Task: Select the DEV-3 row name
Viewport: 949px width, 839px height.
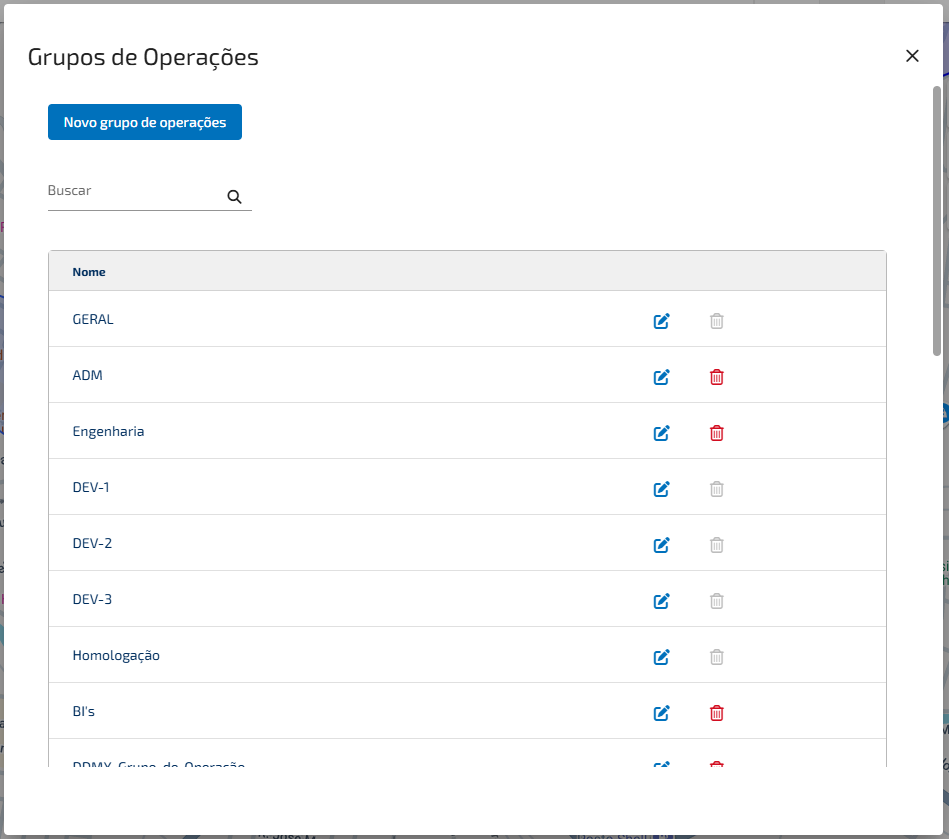Action: [x=92, y=599]
